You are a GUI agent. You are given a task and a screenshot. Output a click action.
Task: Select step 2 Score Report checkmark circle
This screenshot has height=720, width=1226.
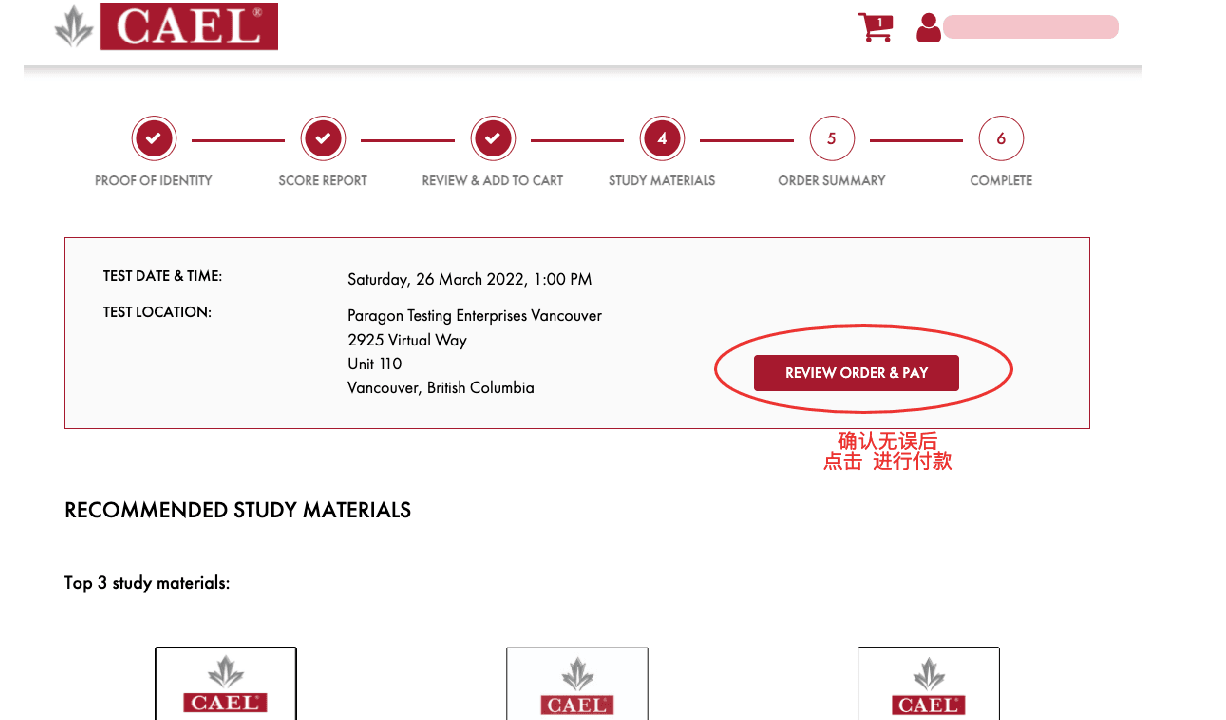(323, 138)
